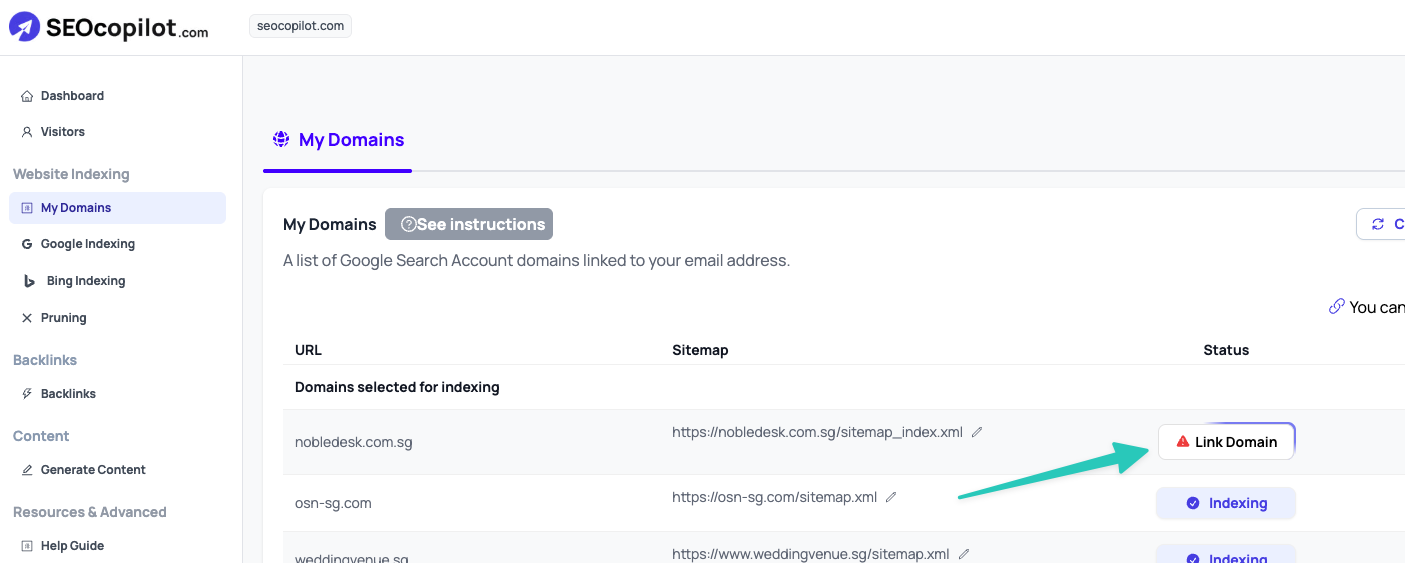Open Help Guide from the sidebar
Image resolution: width=1405 pixels, height=563 pixels.
(72, 546)
